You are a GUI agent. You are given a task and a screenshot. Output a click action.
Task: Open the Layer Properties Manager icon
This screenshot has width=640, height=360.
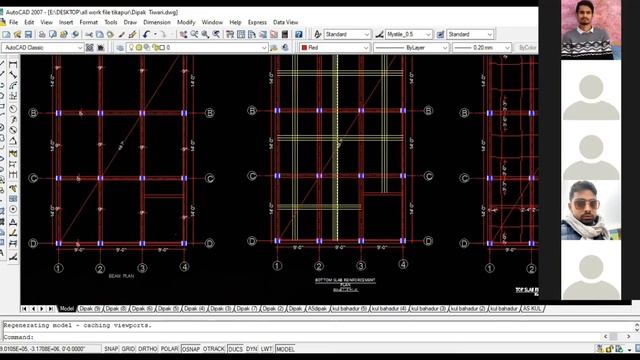(x=120, y=48)
